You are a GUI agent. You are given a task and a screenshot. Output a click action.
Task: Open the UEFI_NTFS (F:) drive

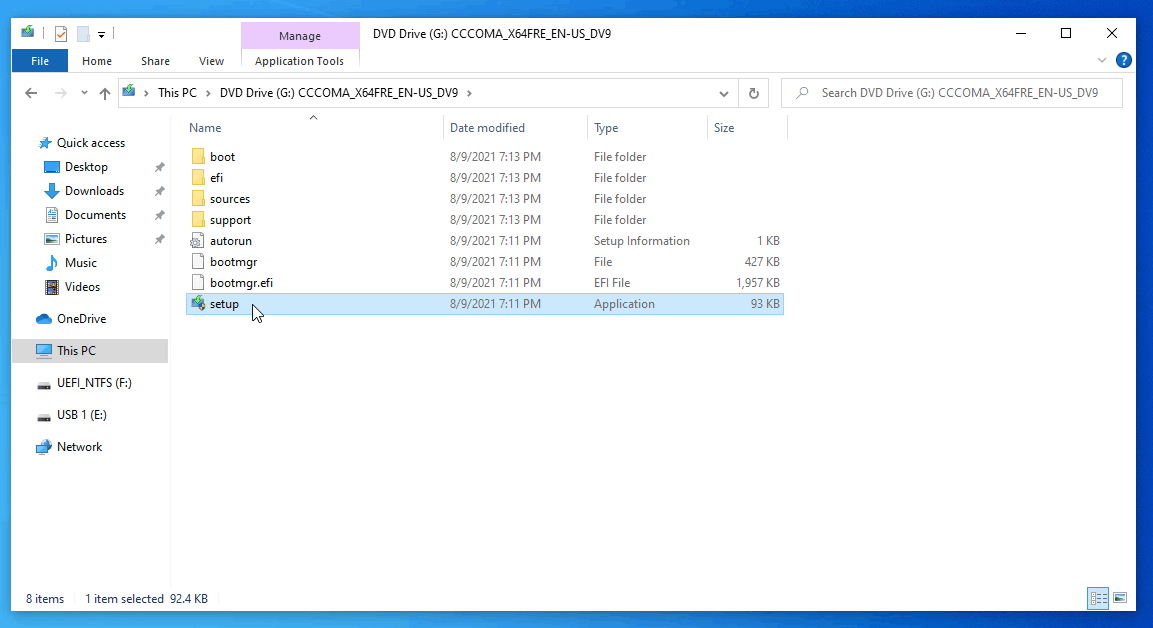click(x=94, y=383)
